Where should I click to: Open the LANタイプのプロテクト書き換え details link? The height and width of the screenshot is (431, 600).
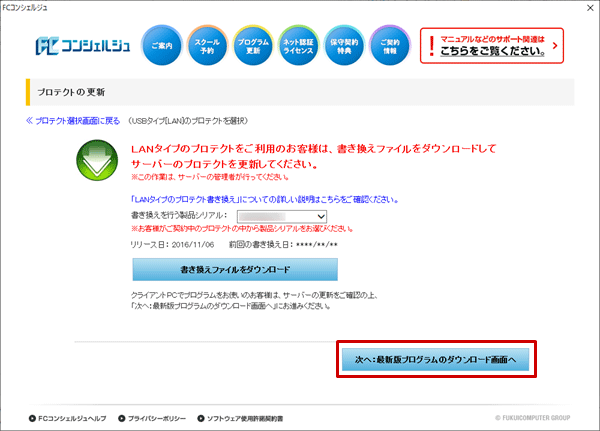[254, 199]
